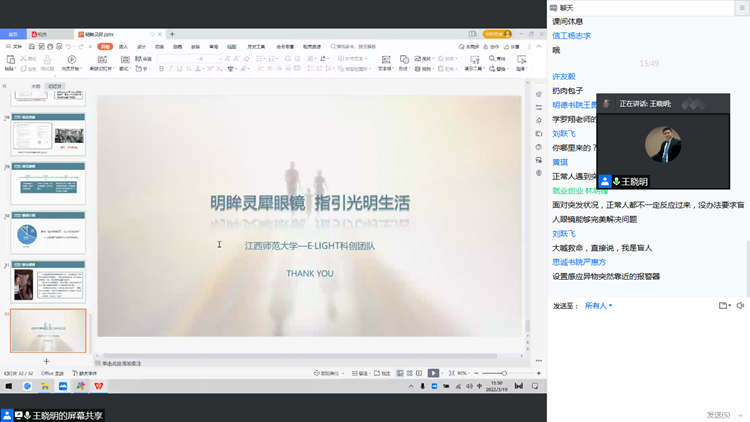Open File Explorer taskbar icon
Screen dimensions: 750x422
coord(45,386)
